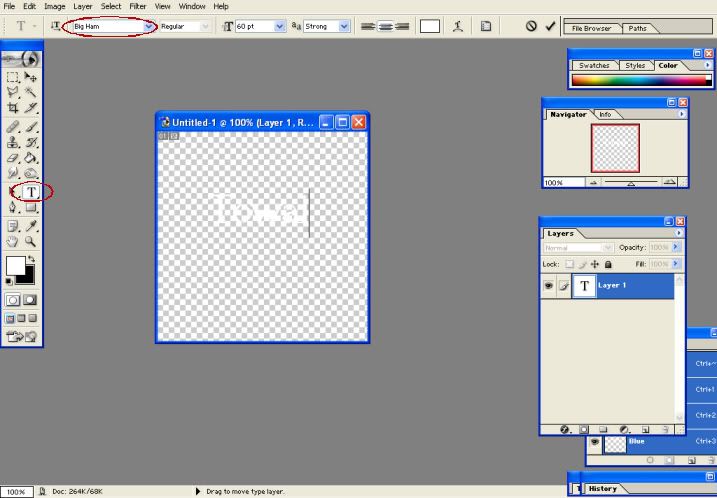Select the Clone Stamp tool
This screenshot has height=498, width=717.
point(13,142)
